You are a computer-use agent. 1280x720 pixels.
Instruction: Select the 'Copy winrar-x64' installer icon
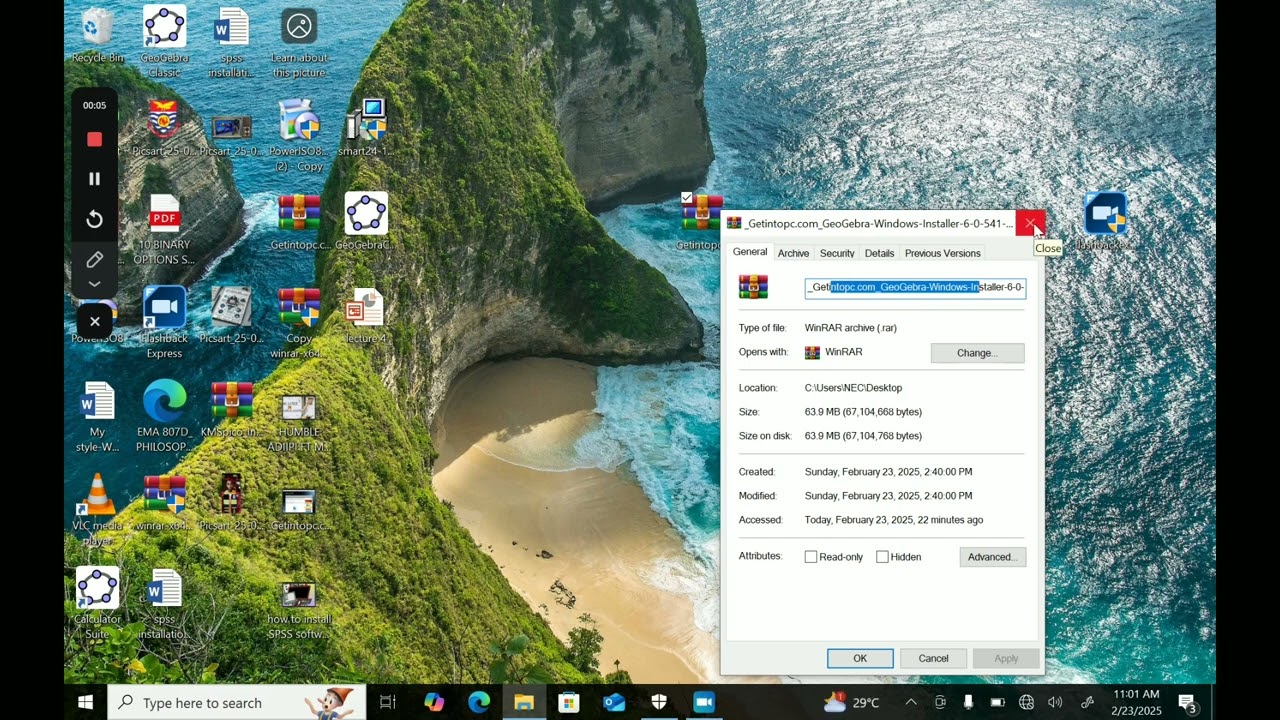[x=299, y=322]
